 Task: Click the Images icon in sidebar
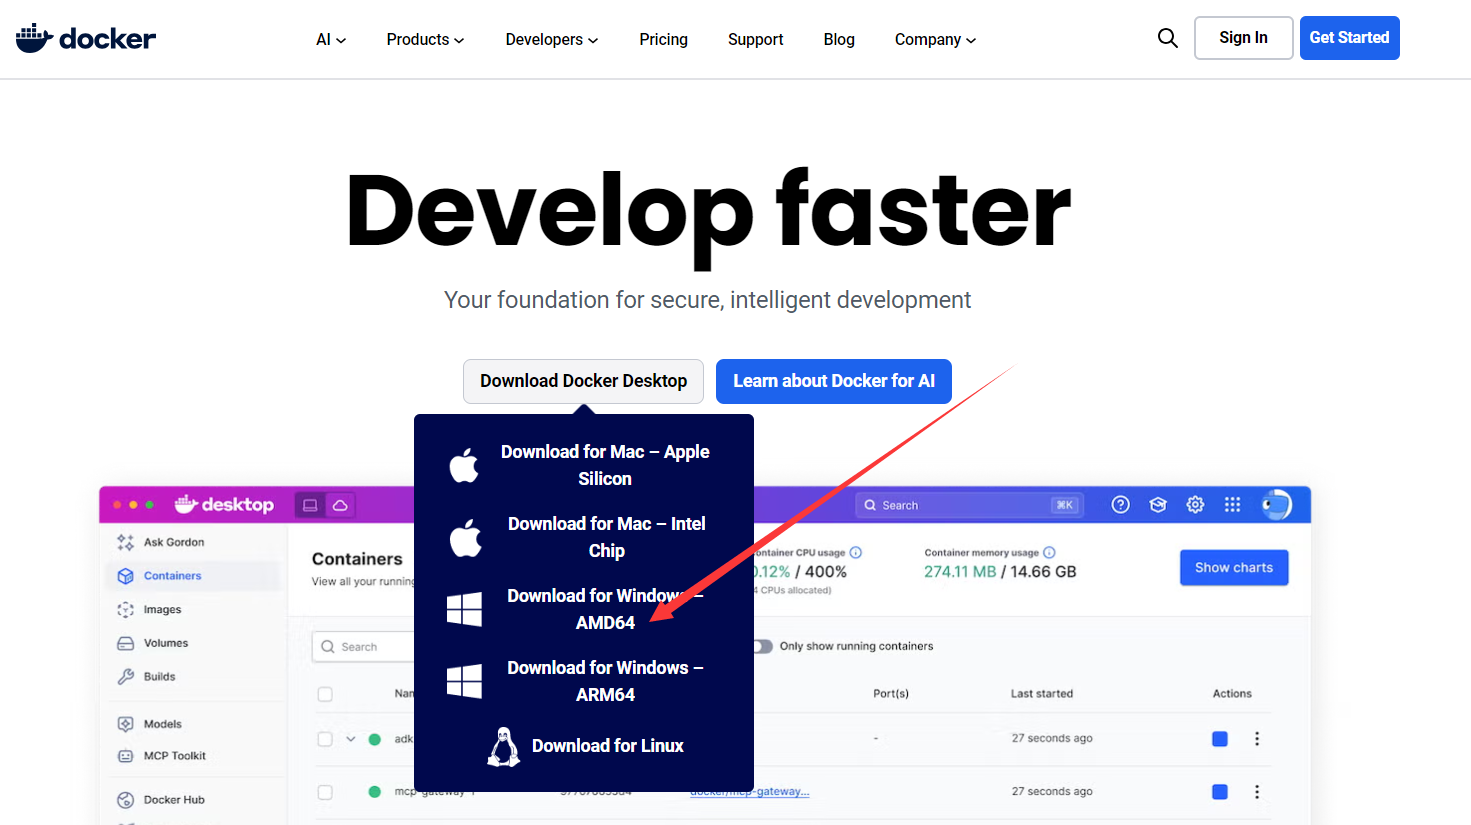pos(125,610)
